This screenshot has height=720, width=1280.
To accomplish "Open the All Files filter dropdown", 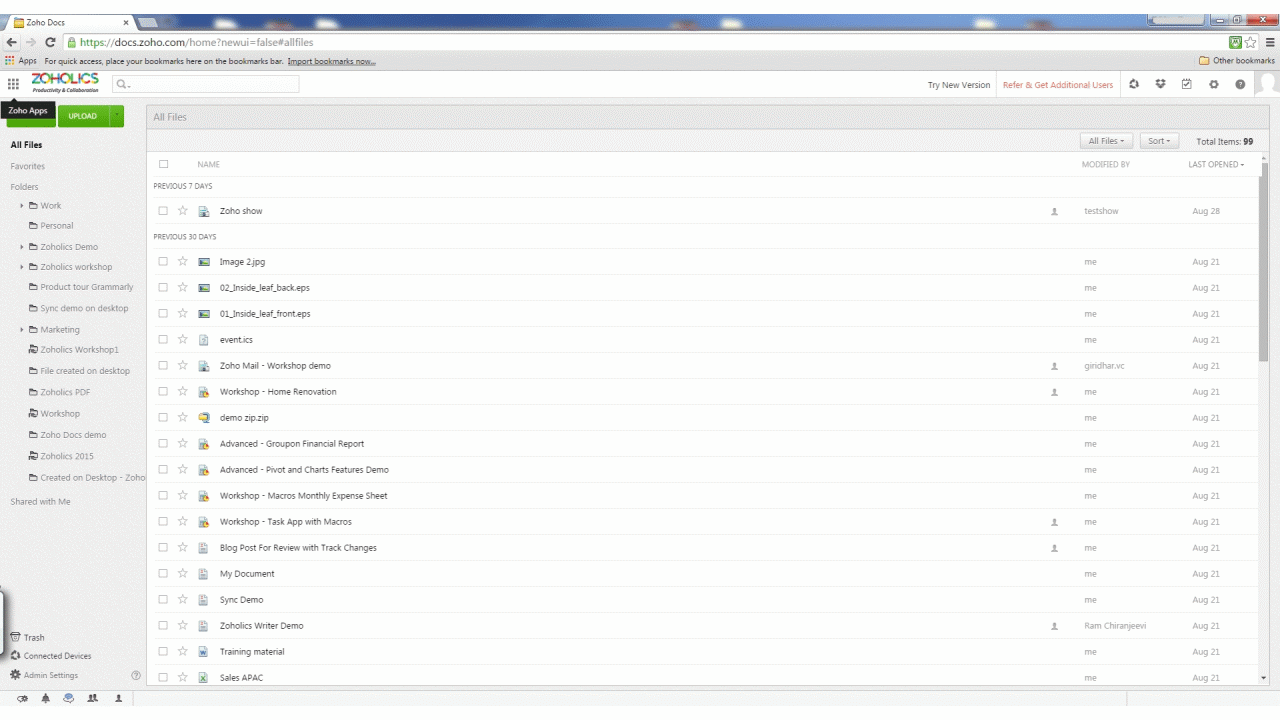I will pos(1106,141).
